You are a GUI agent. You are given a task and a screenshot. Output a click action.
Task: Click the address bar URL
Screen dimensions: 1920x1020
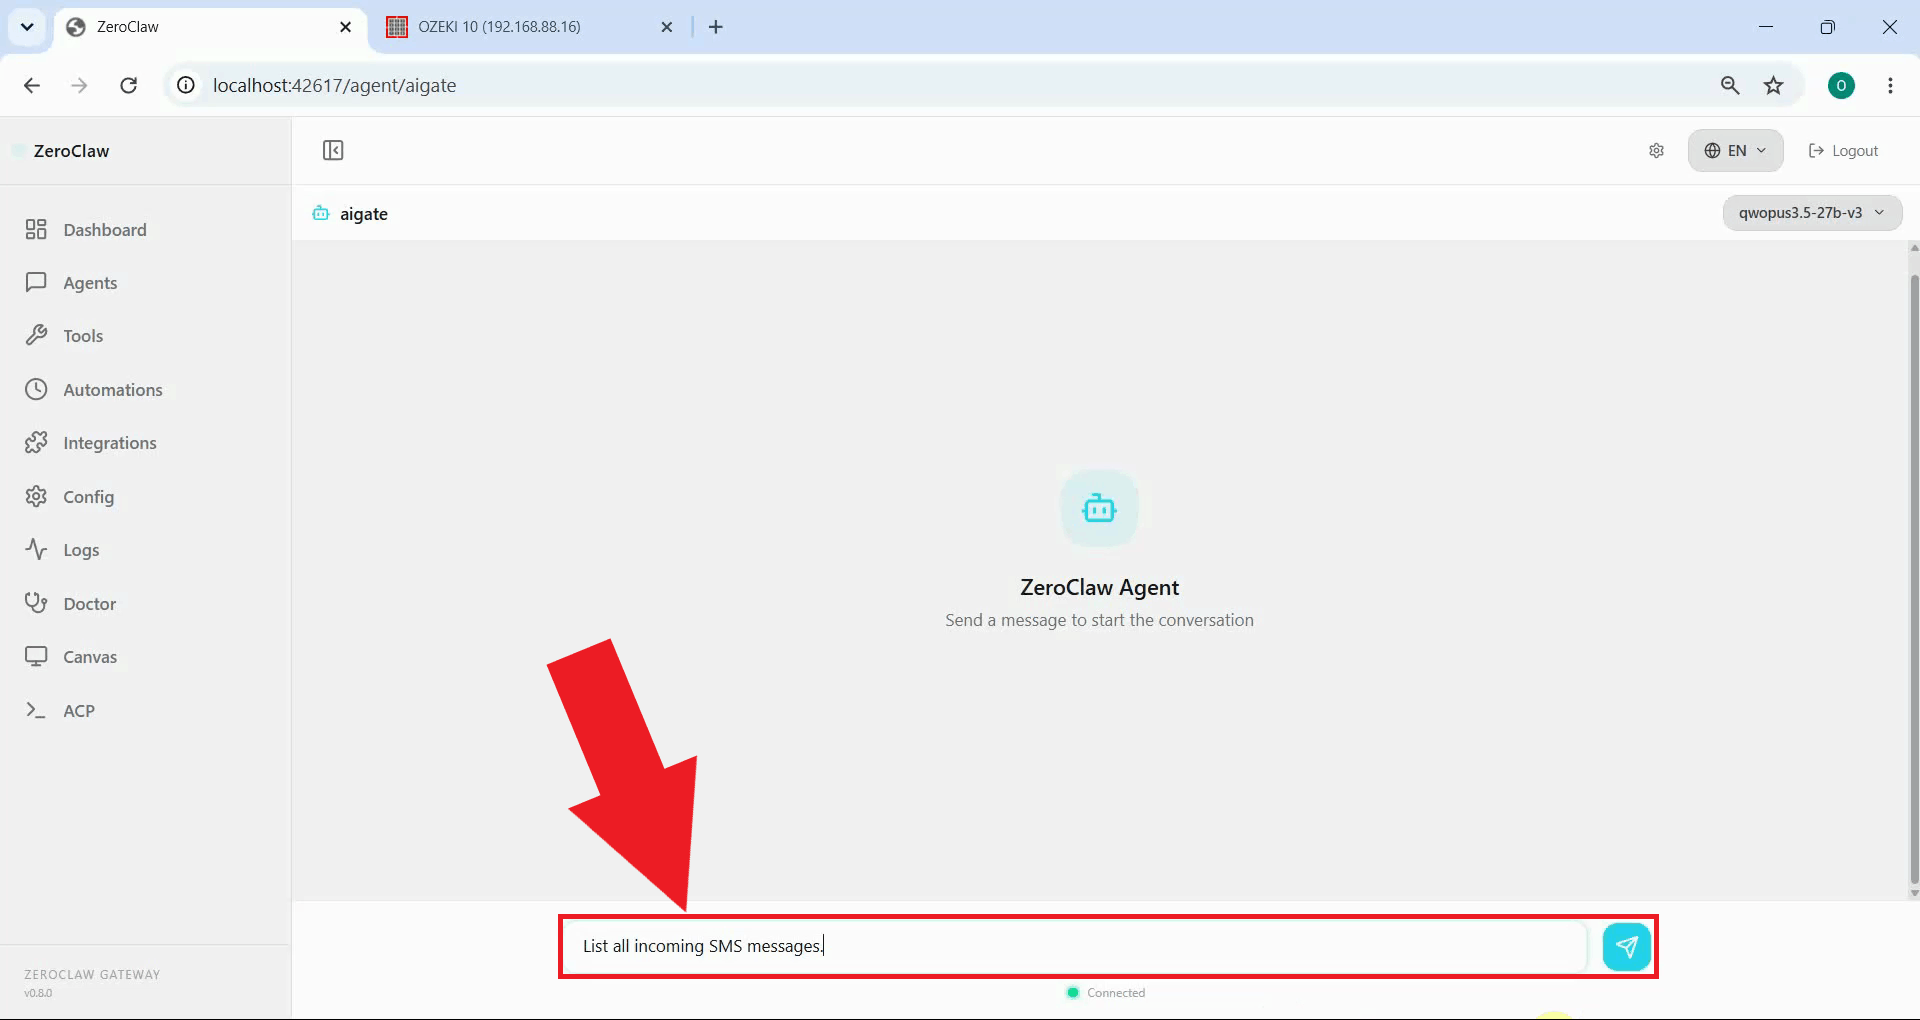point(334,85)
